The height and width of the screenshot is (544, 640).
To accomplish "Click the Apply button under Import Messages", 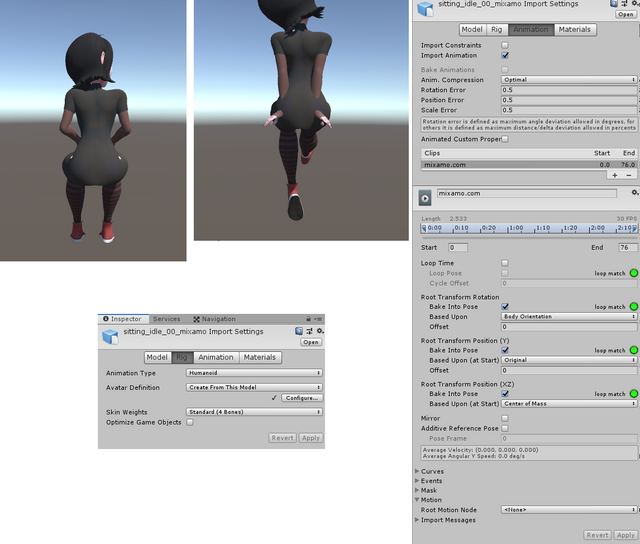I will [x=626, y=536].
